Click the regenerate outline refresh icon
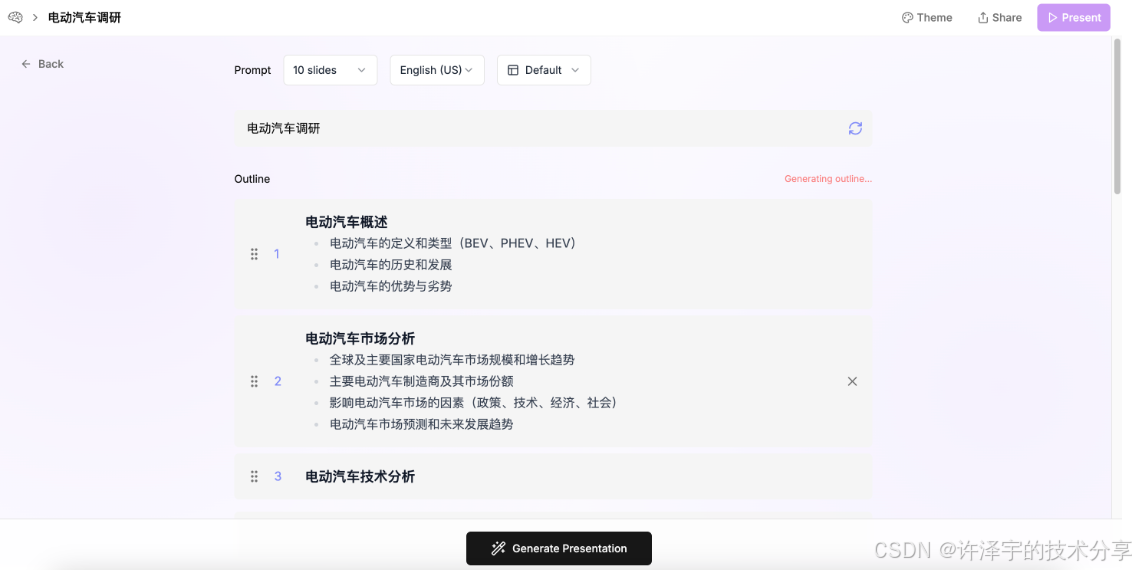1136x570 pixels. (855, 128)
